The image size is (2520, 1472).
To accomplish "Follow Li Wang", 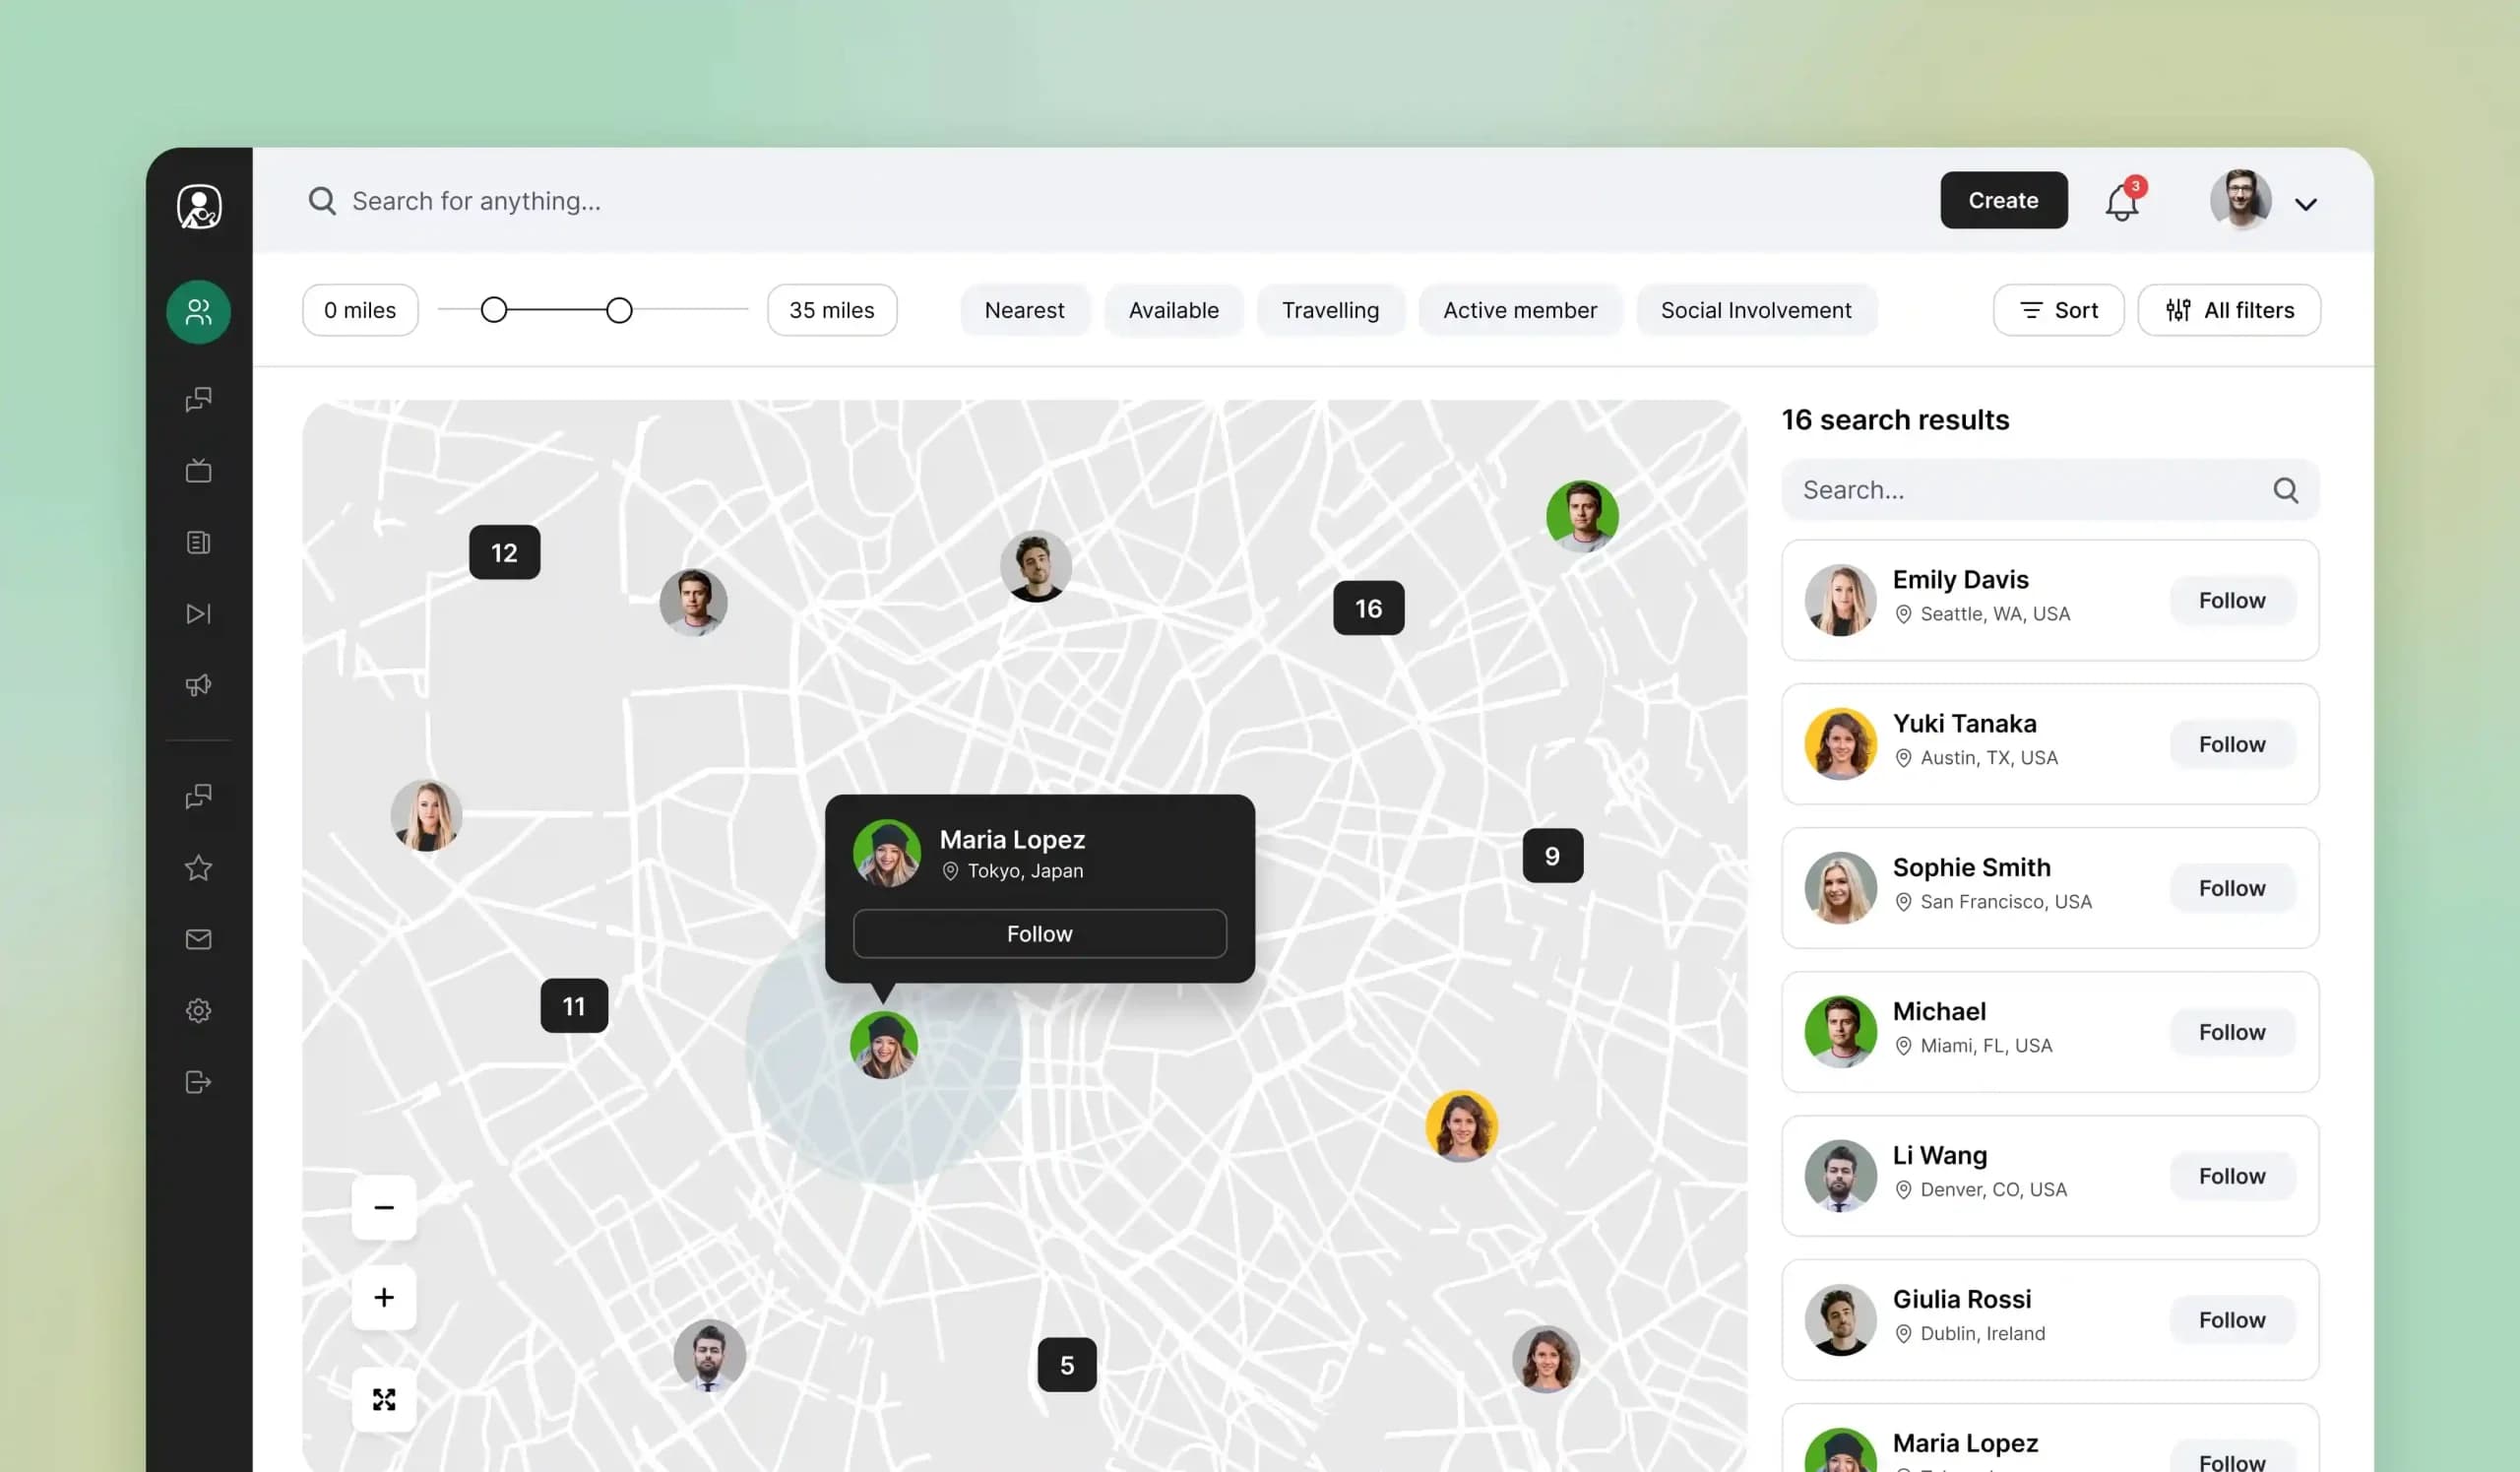I will [x=2232, y=1176].
